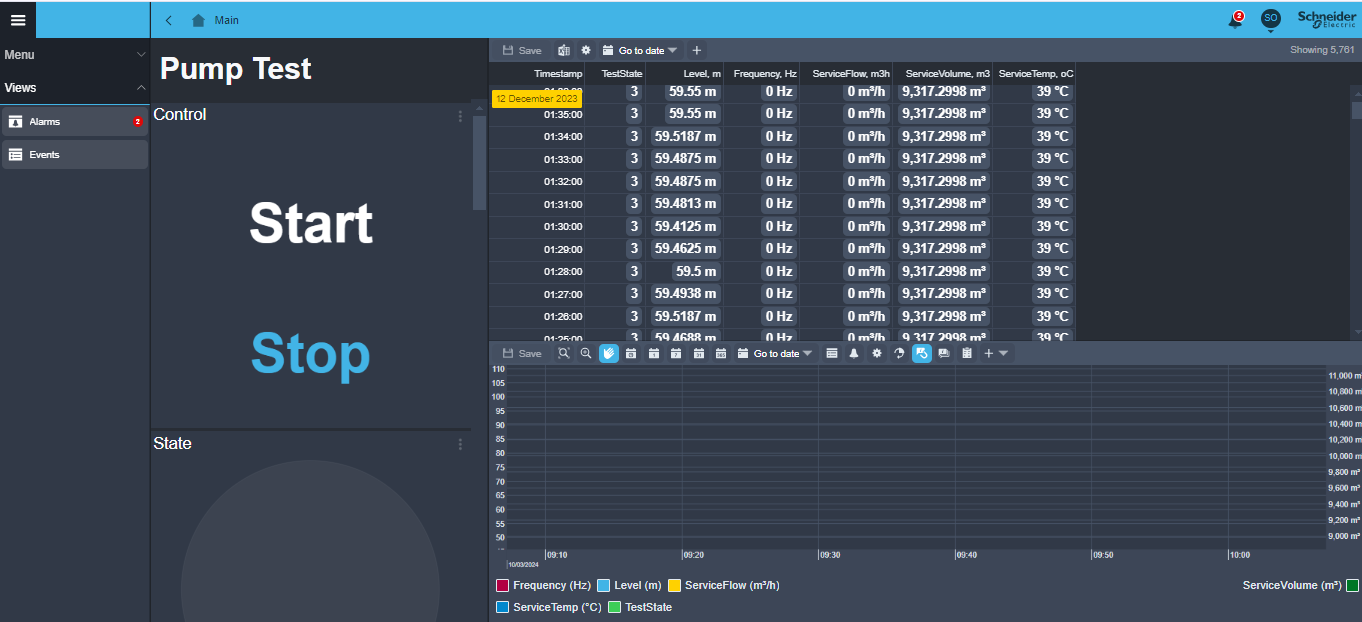Screen dimensions: 1362x622
Task: Open the plus add dropdown in trend toolbar
Action: click(x=996, y=353)
